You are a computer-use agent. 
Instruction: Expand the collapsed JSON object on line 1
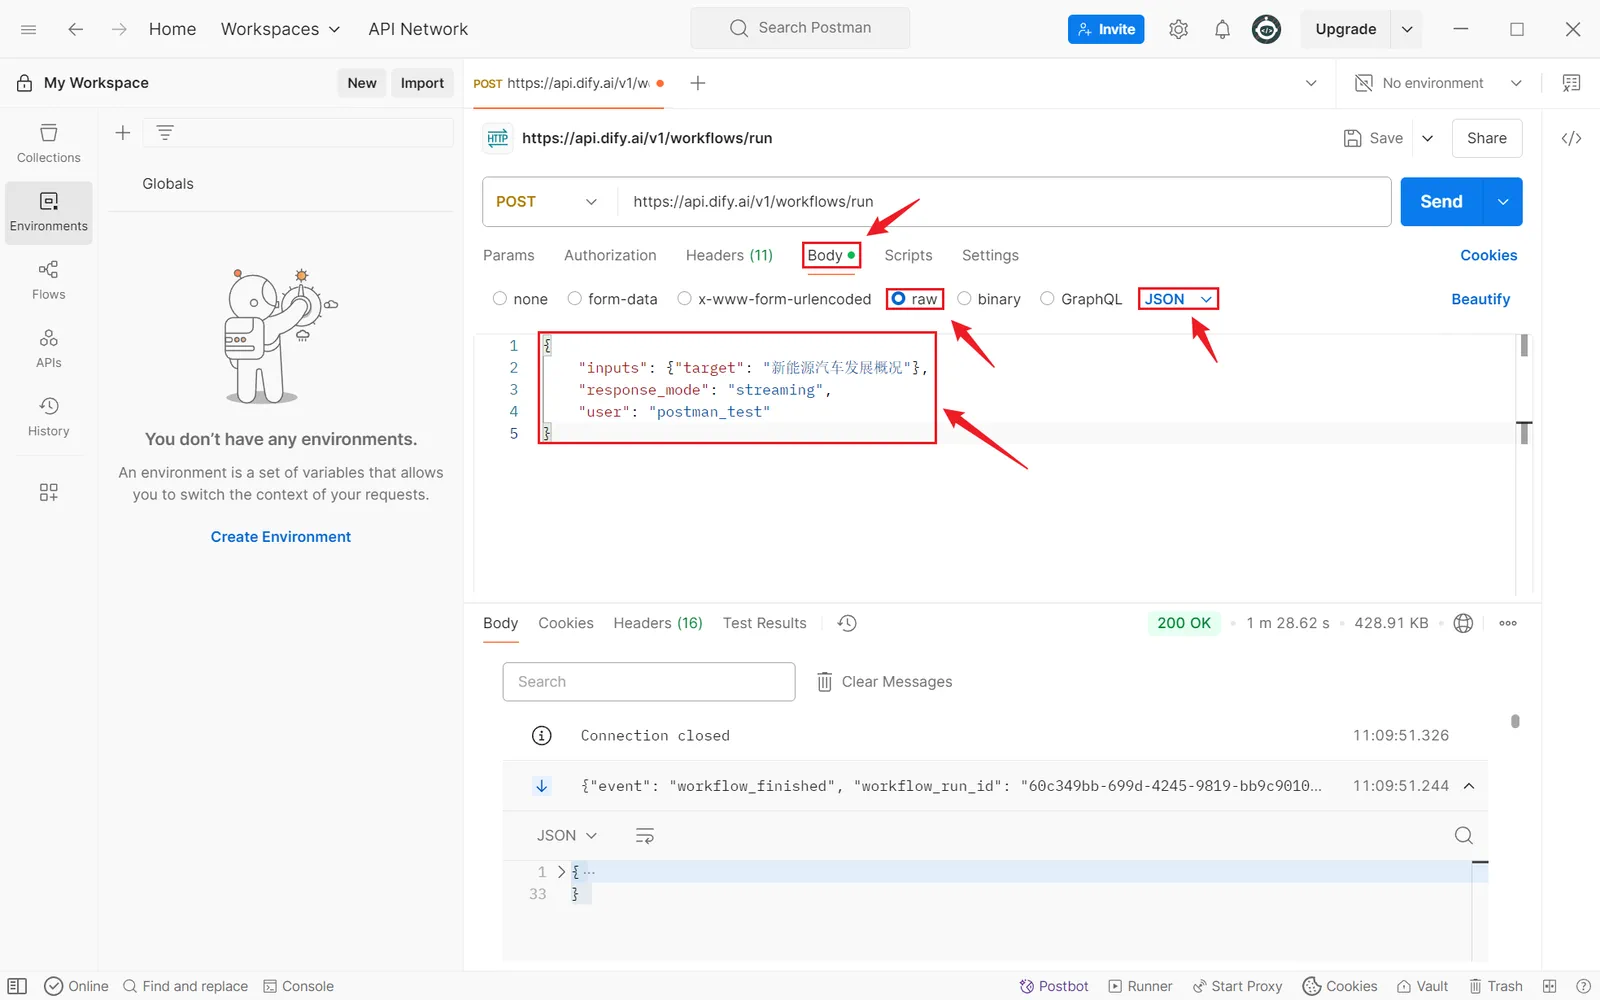coord(561,872)
